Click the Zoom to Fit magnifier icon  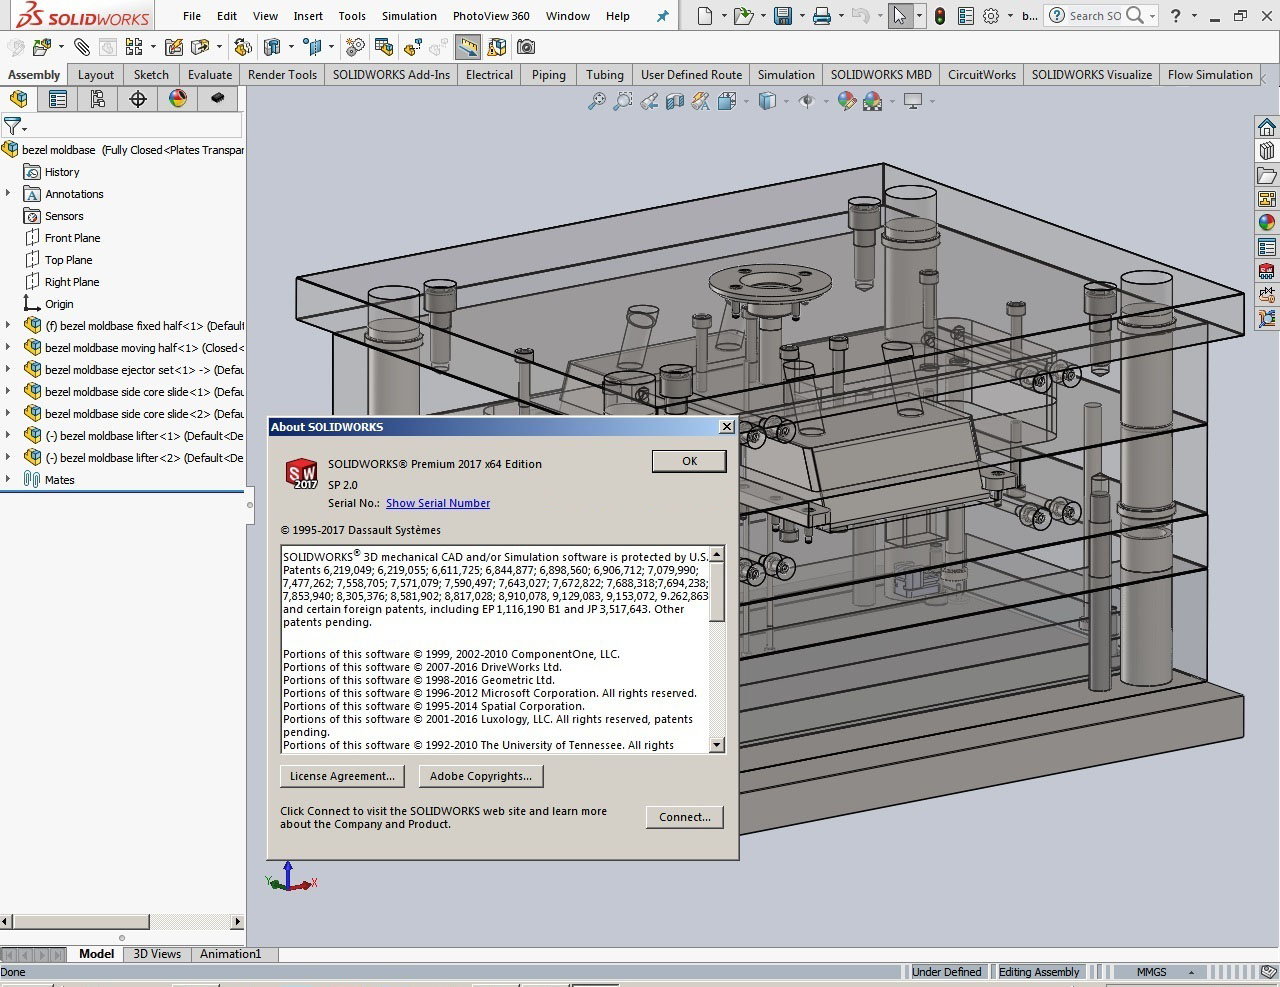[x=597, y=101]
